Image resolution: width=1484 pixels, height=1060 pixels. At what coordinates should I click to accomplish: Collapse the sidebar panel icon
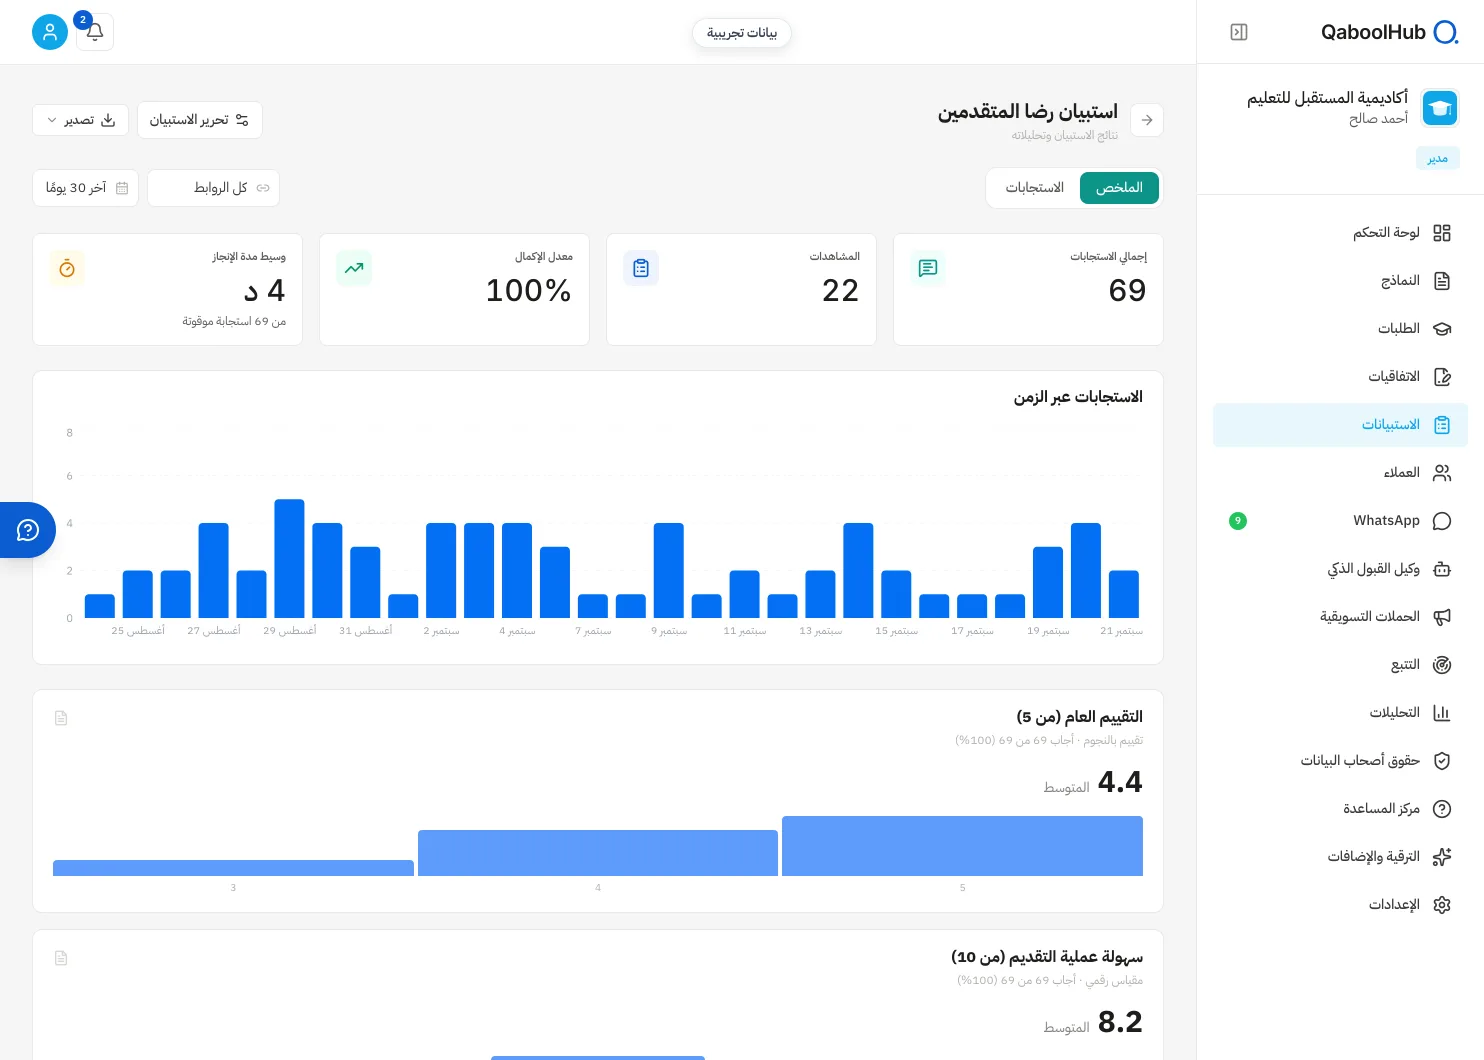[x=1239, y=32]
